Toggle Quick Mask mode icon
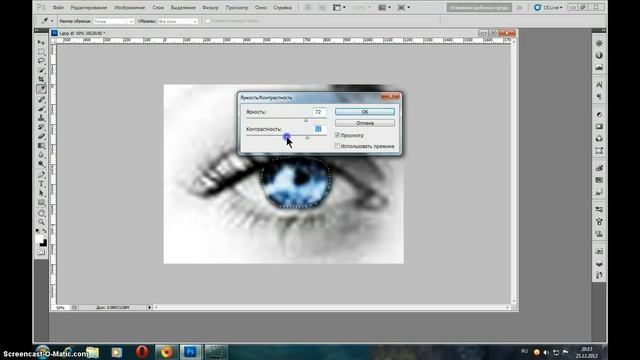The image size is (640, 360). tap(41, 252)
